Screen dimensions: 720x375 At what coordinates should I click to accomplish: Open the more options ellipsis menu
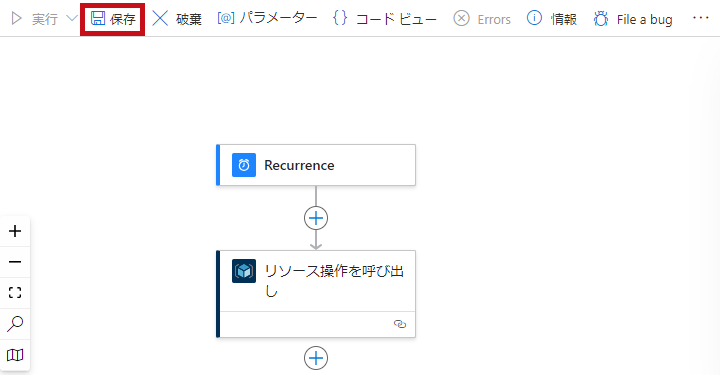tap(701, 18)
